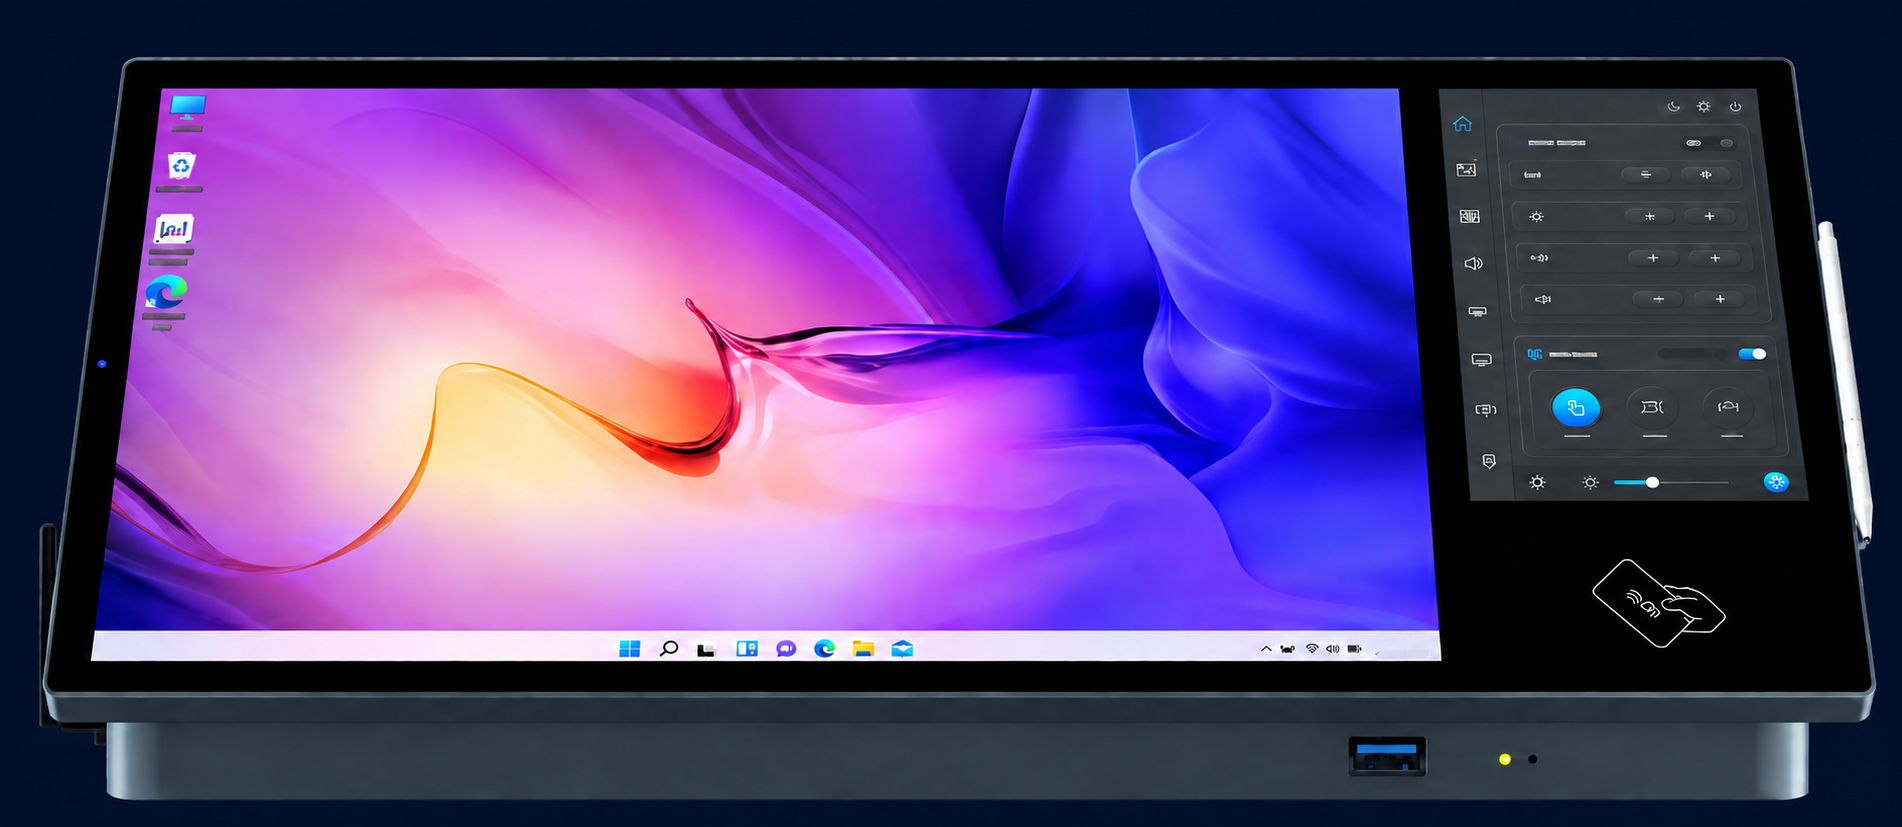
Task: Open Wi-Fi settings from the system tray
Action: pos(1312,649)
